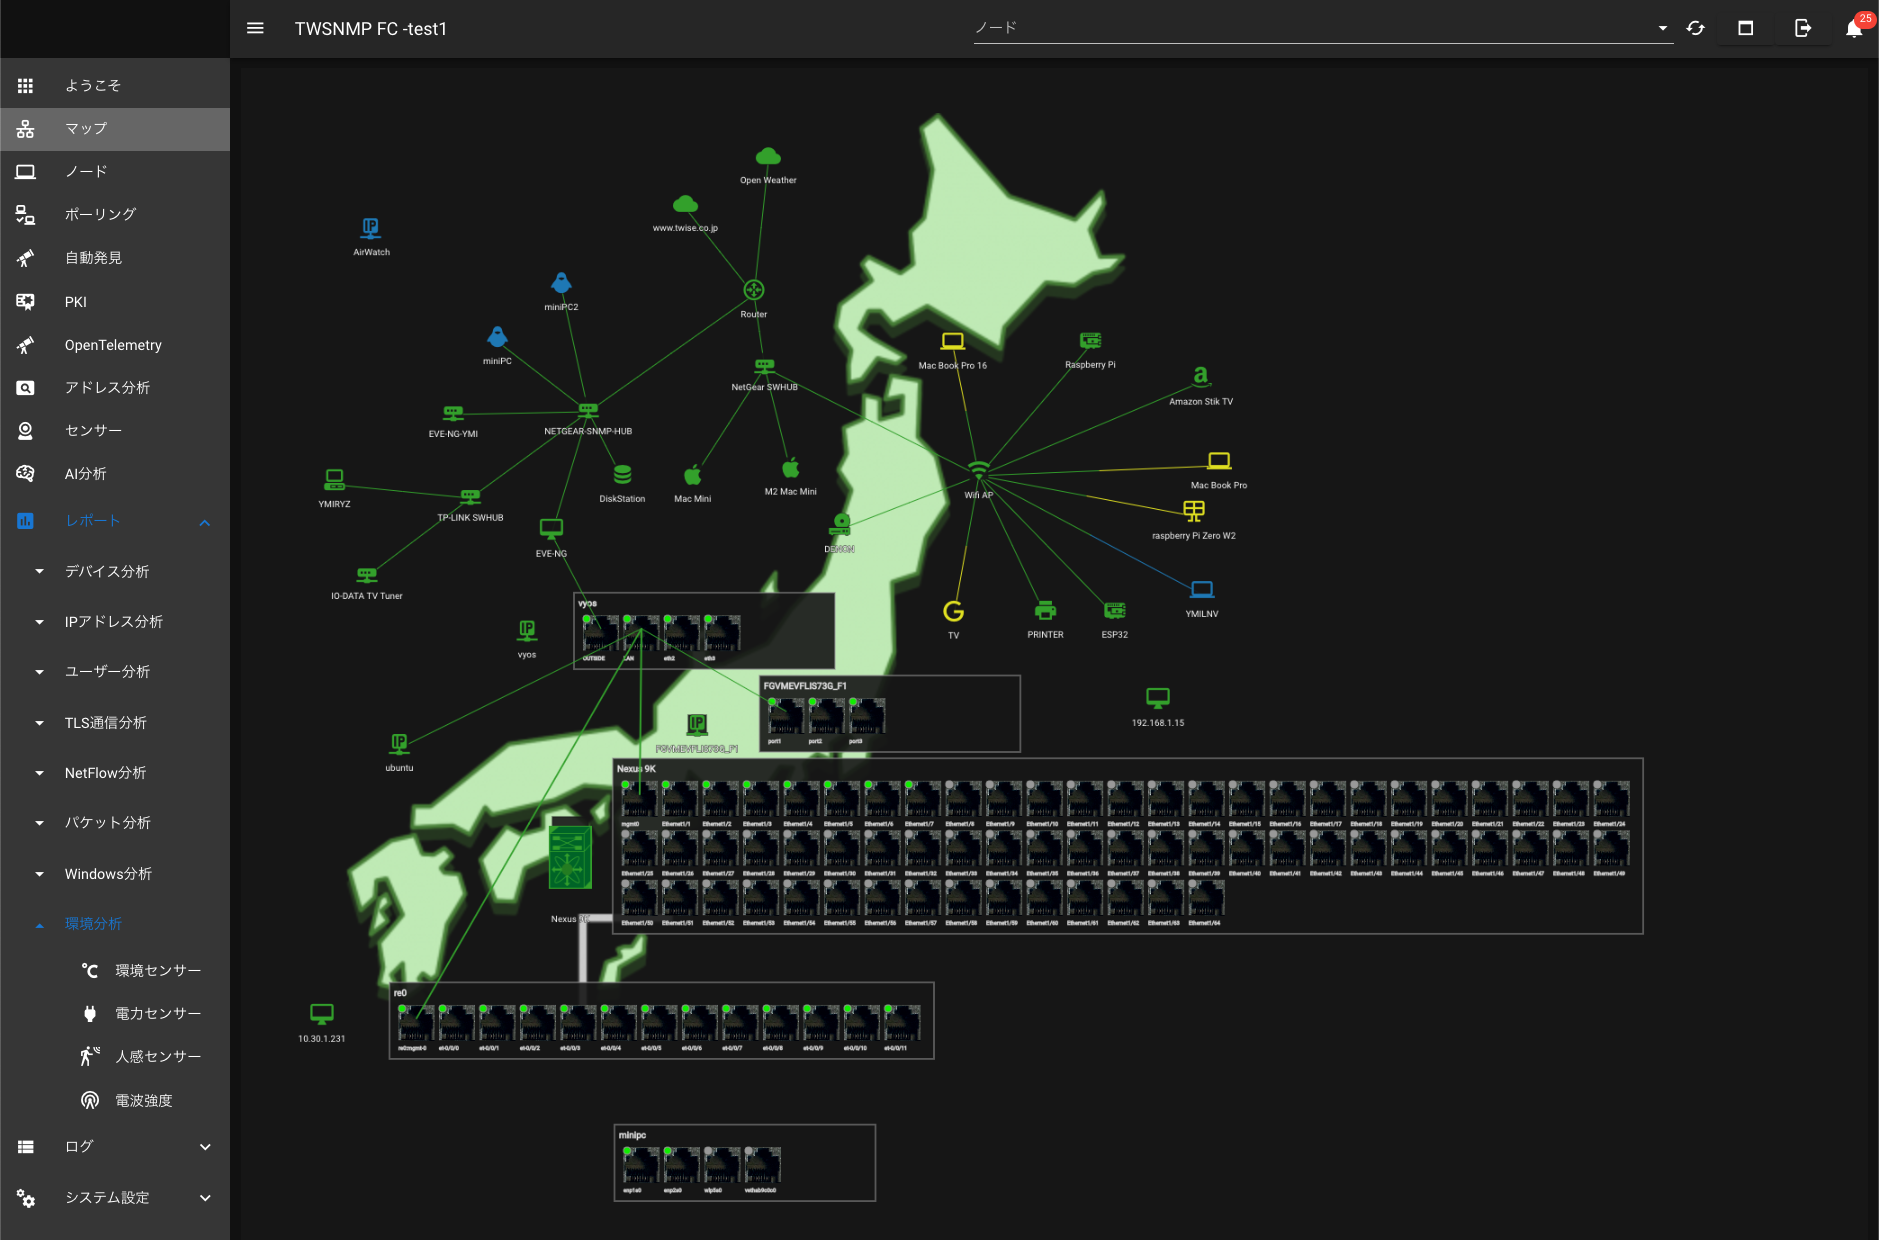Expand the Windows分析 group
Image resolution: width=1879 pixels, height=1240 pixels.
115,874
